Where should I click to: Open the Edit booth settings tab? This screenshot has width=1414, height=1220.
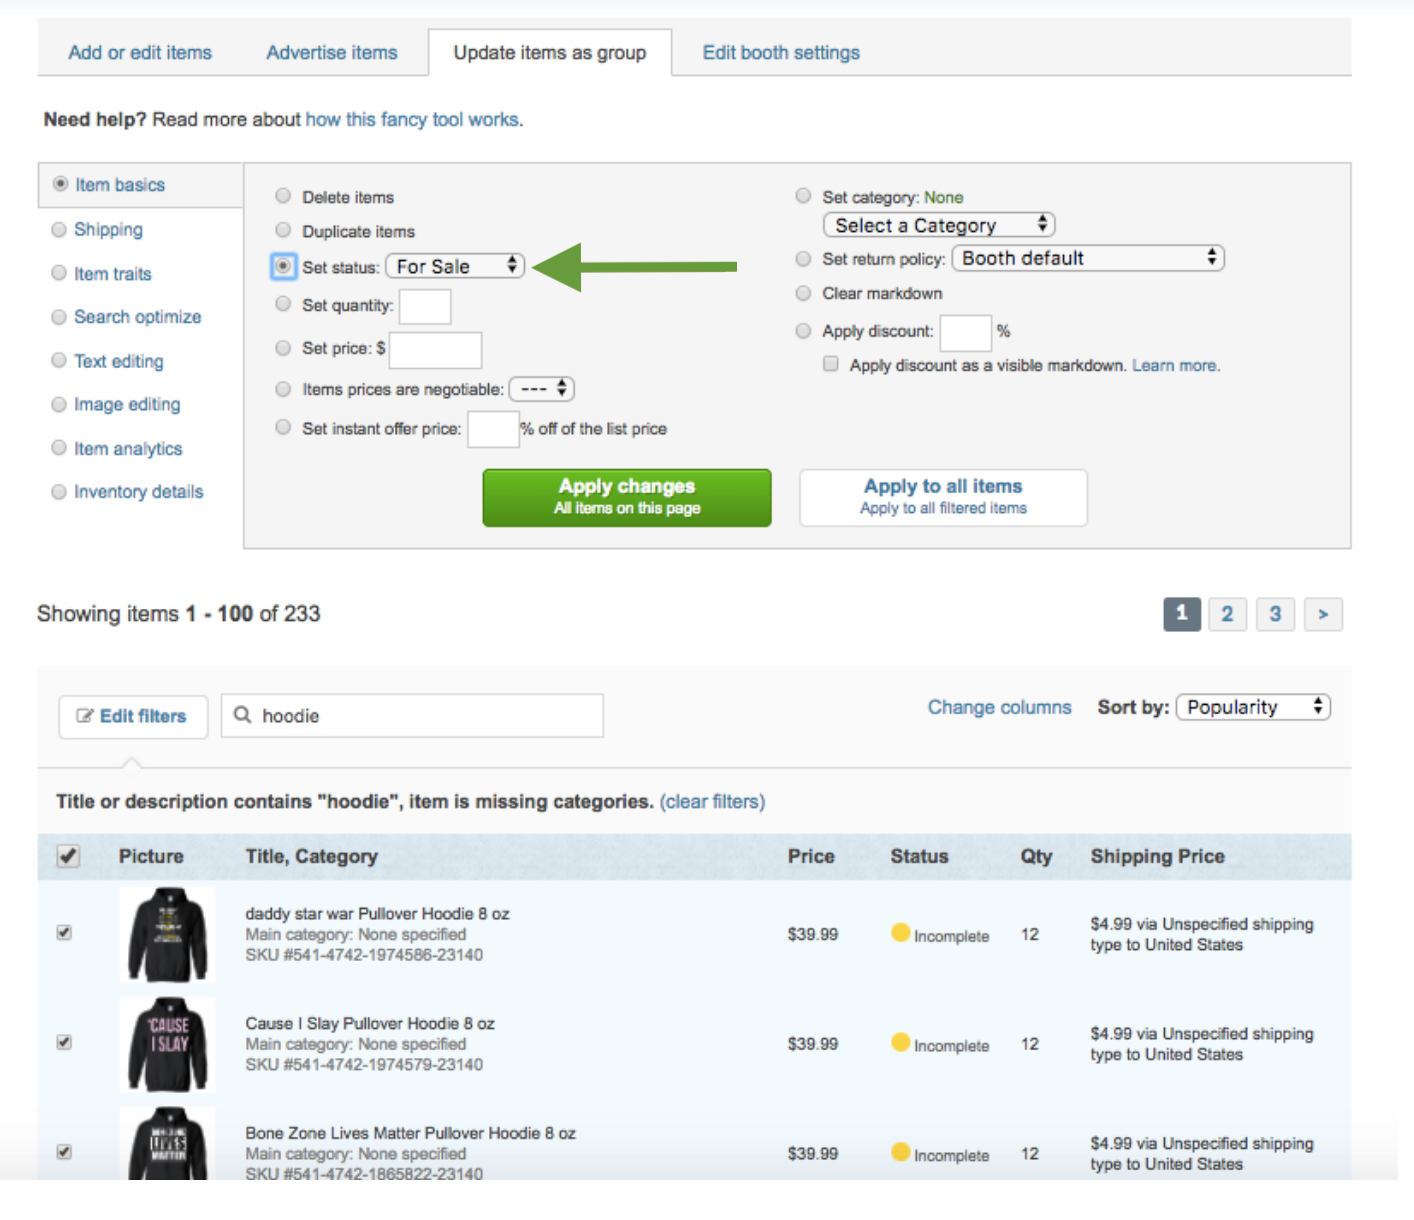(x=781, y=52)
